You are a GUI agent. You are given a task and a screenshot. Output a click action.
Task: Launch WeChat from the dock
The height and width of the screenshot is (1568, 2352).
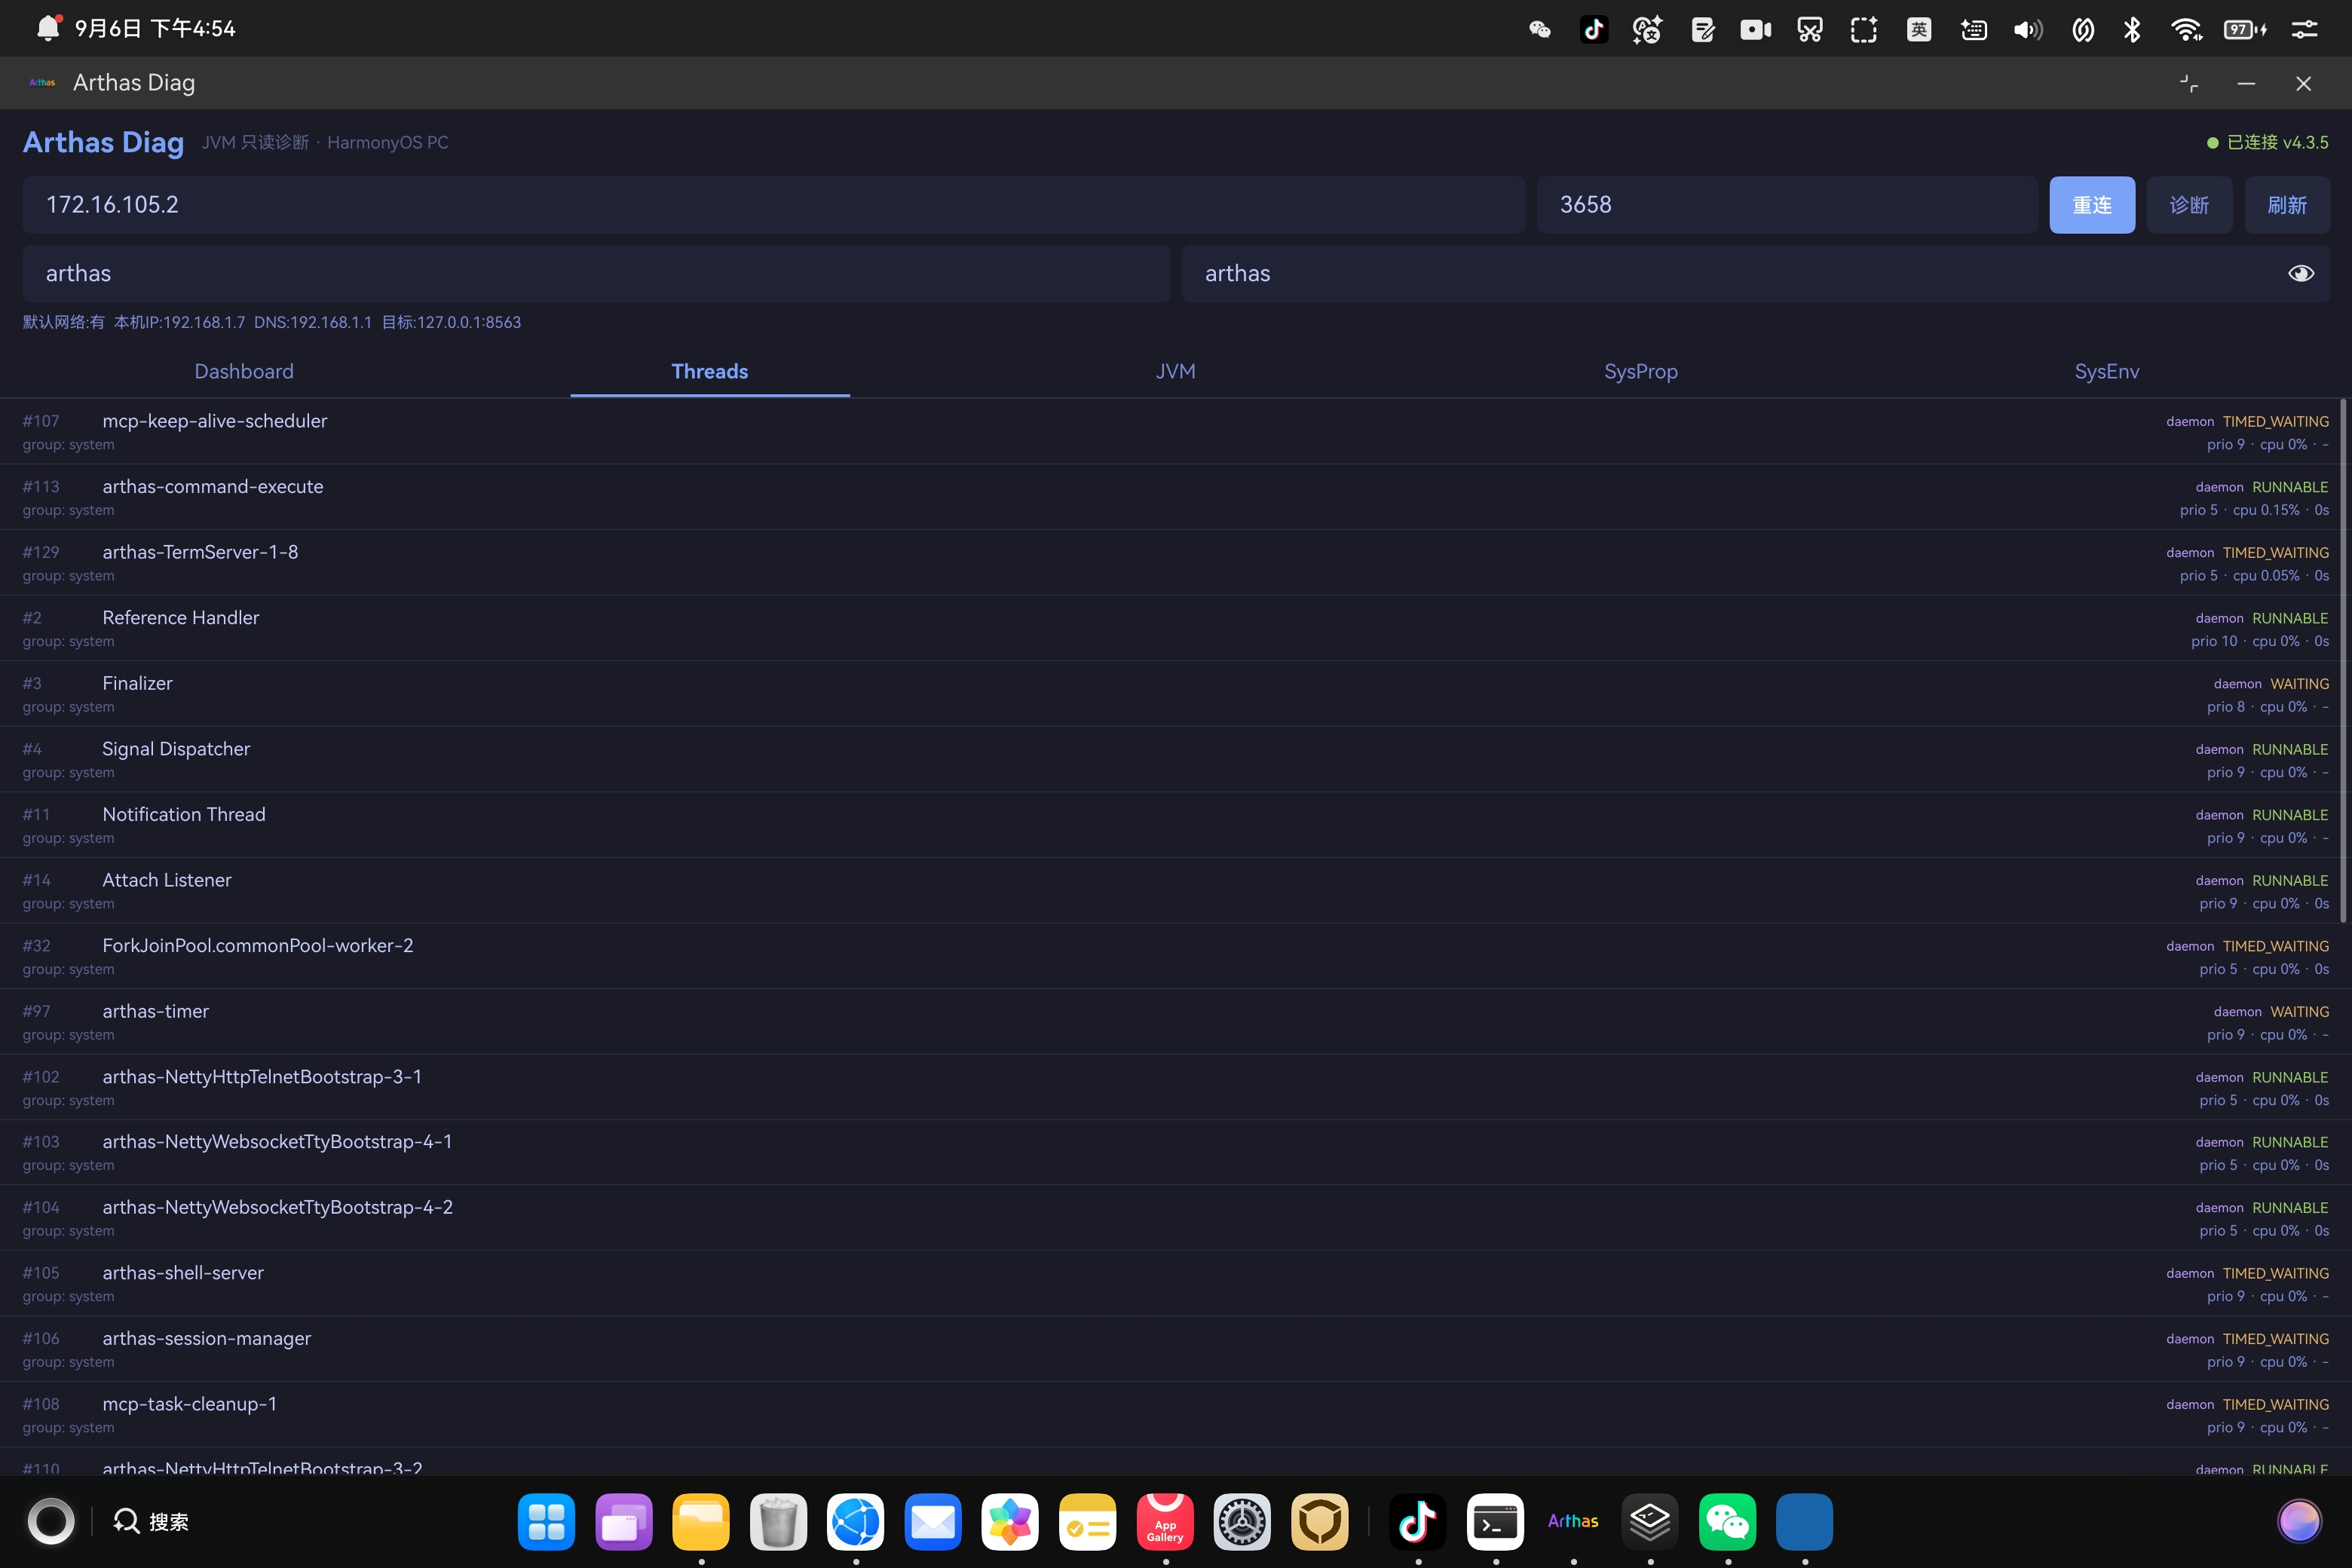pyautogui.click(x=1728, y=1522)
